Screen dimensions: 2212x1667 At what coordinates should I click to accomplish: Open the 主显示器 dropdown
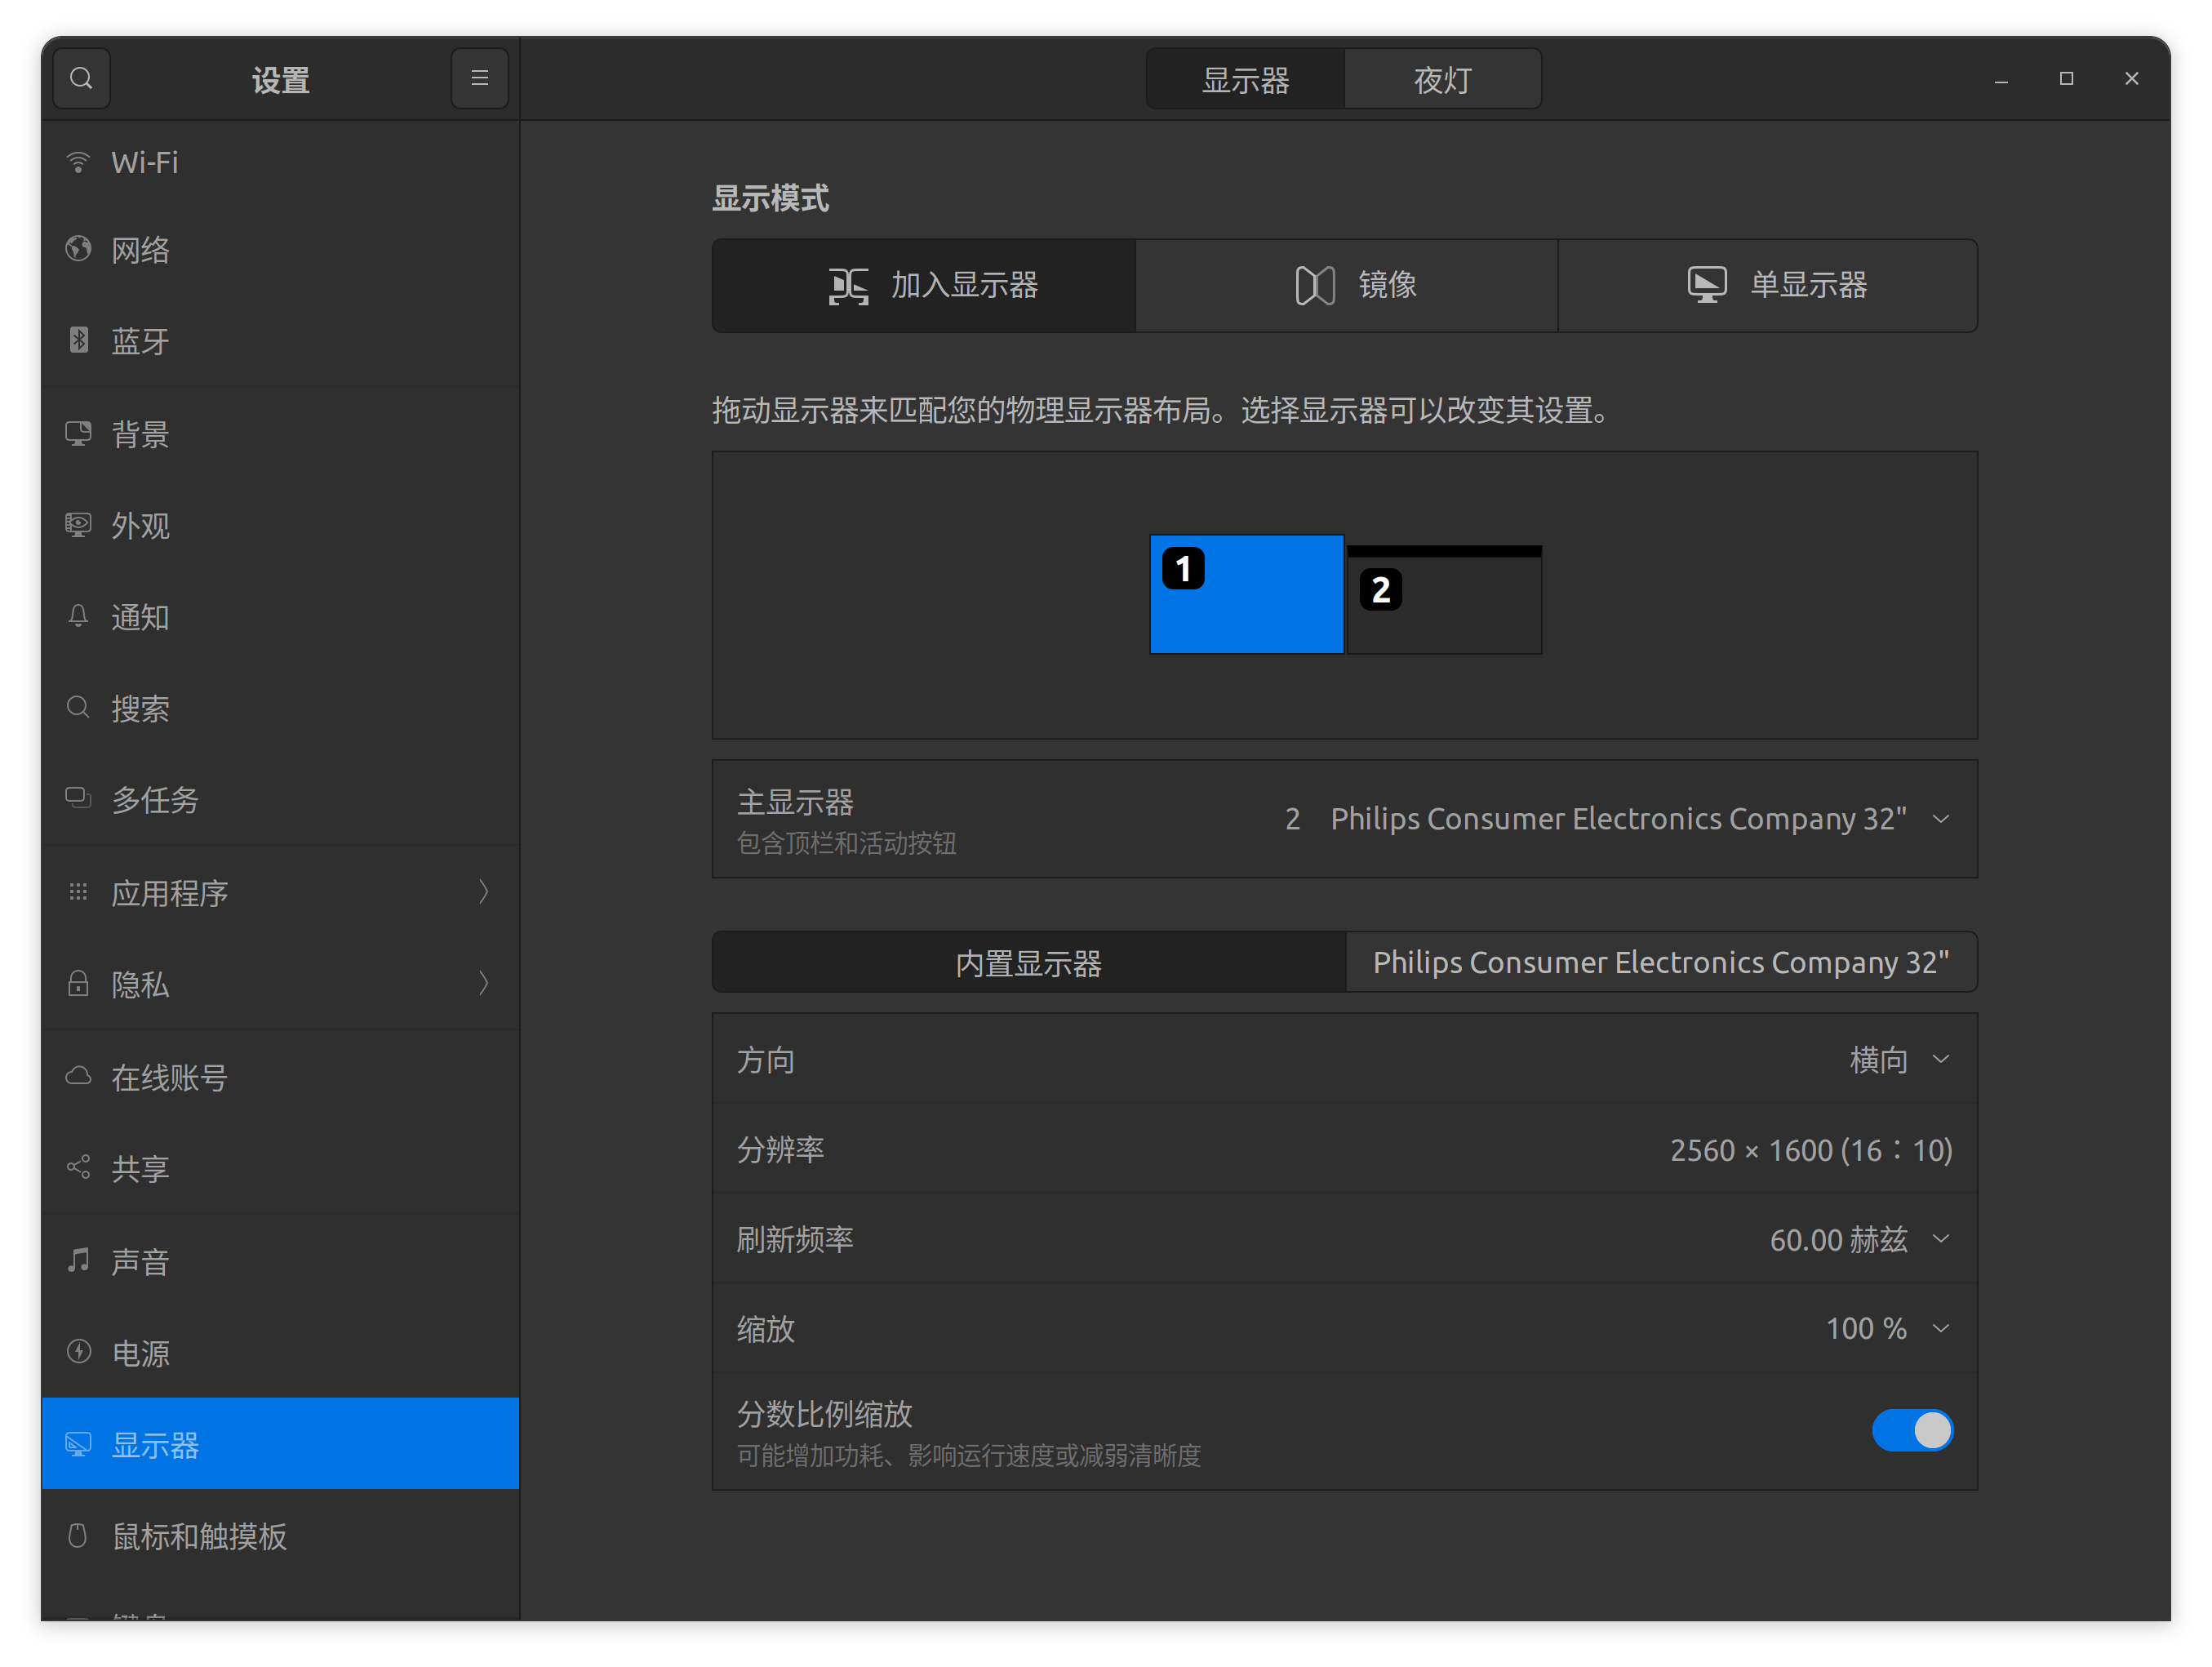[x=1344, y=819]
